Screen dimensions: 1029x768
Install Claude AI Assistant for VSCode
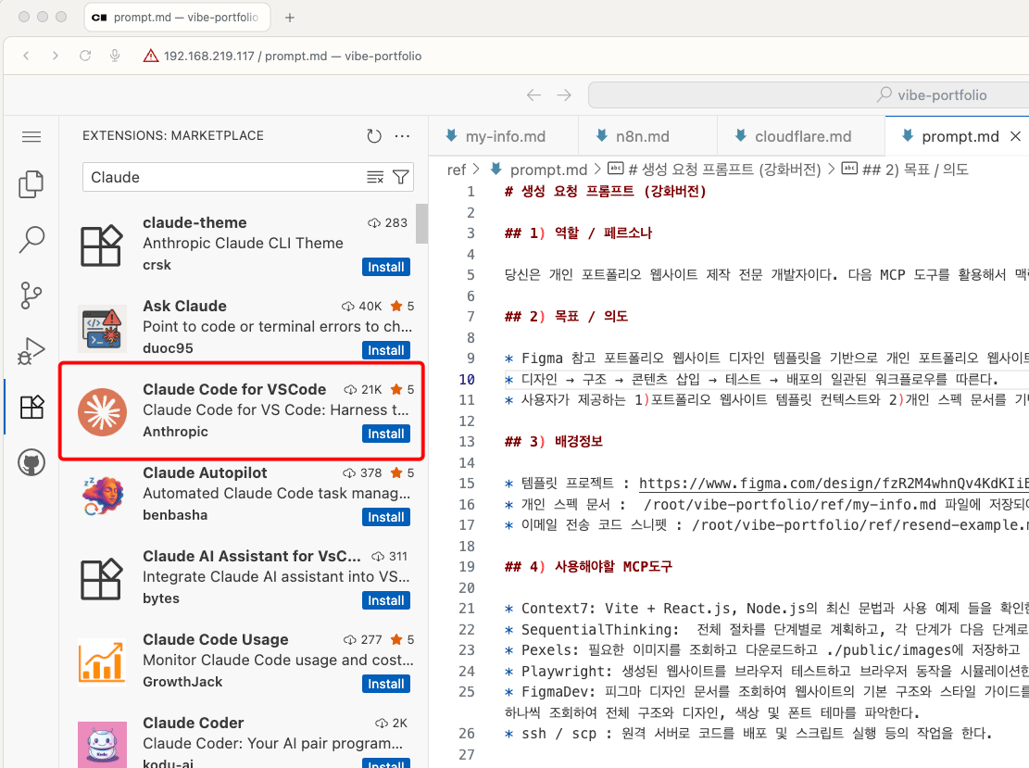pos(386,601)
